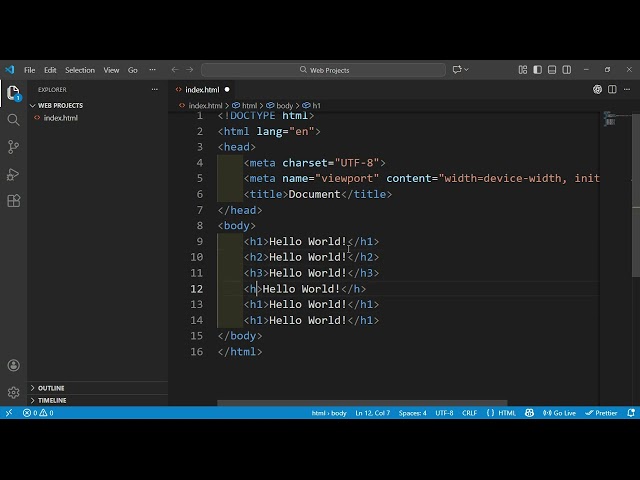This screenshot has height=480, width=640.
Task: Click the VS Code logo icon
Action: pos(9,70)
